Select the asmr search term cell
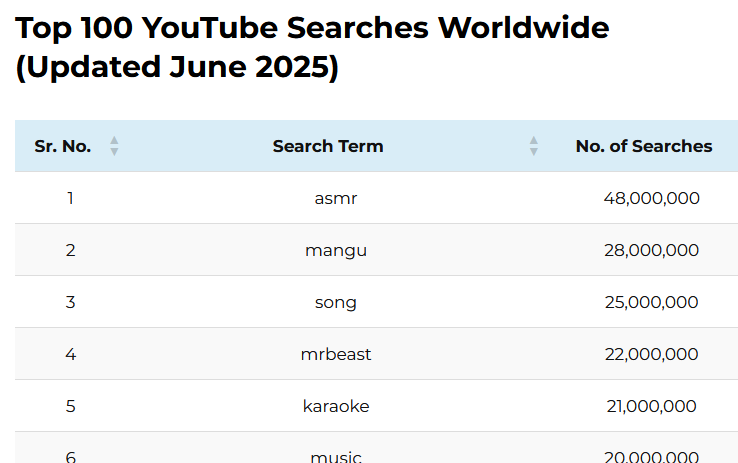738x463 pixels. click(x=336, y=198)
